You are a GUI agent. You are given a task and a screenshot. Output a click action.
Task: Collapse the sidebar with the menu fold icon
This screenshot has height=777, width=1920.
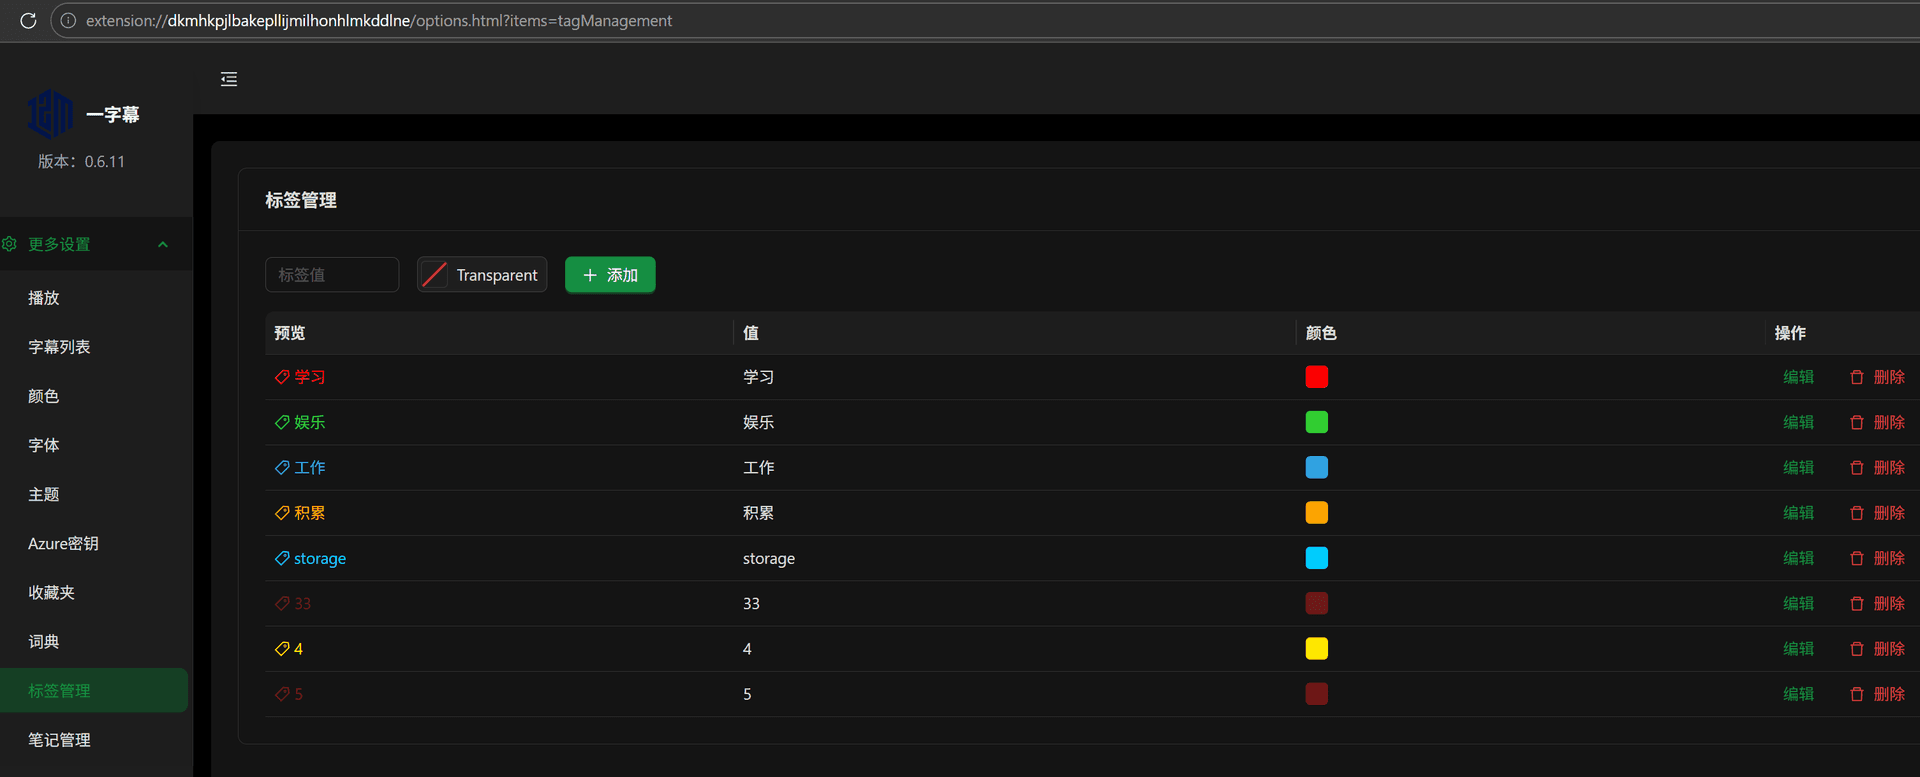click(229, 79)
